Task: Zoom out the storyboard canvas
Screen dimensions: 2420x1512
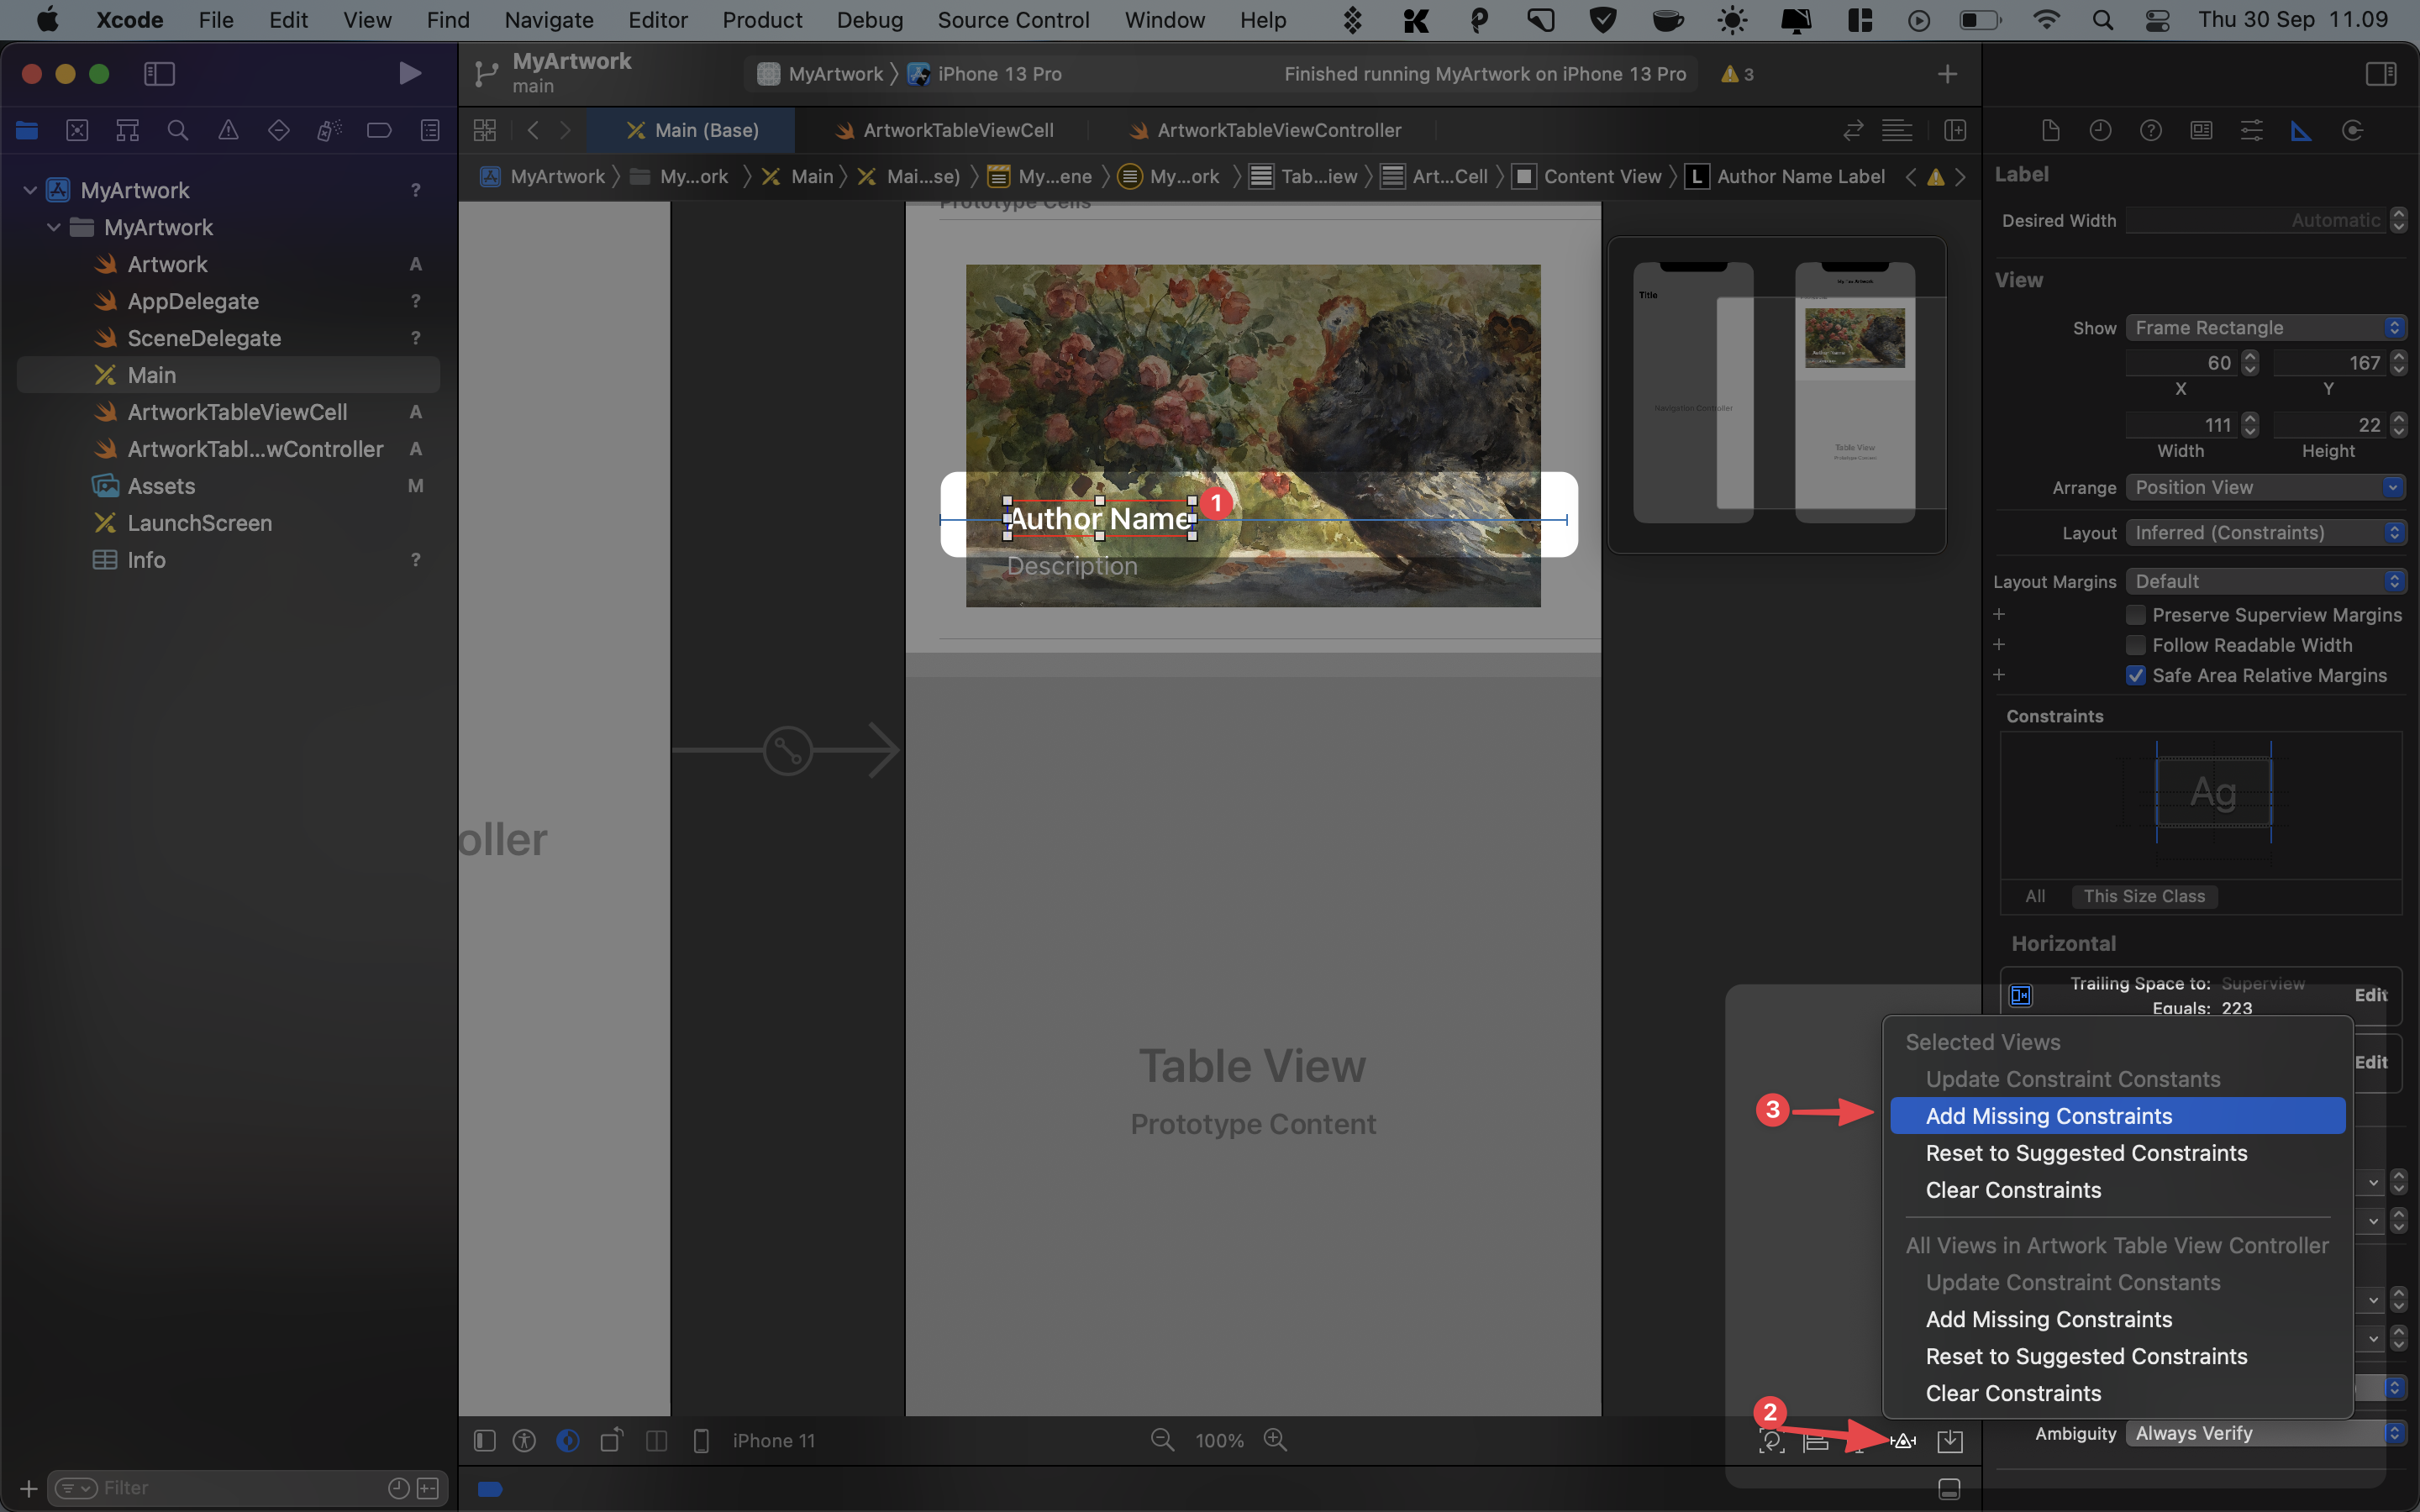Action: 1162,1440
